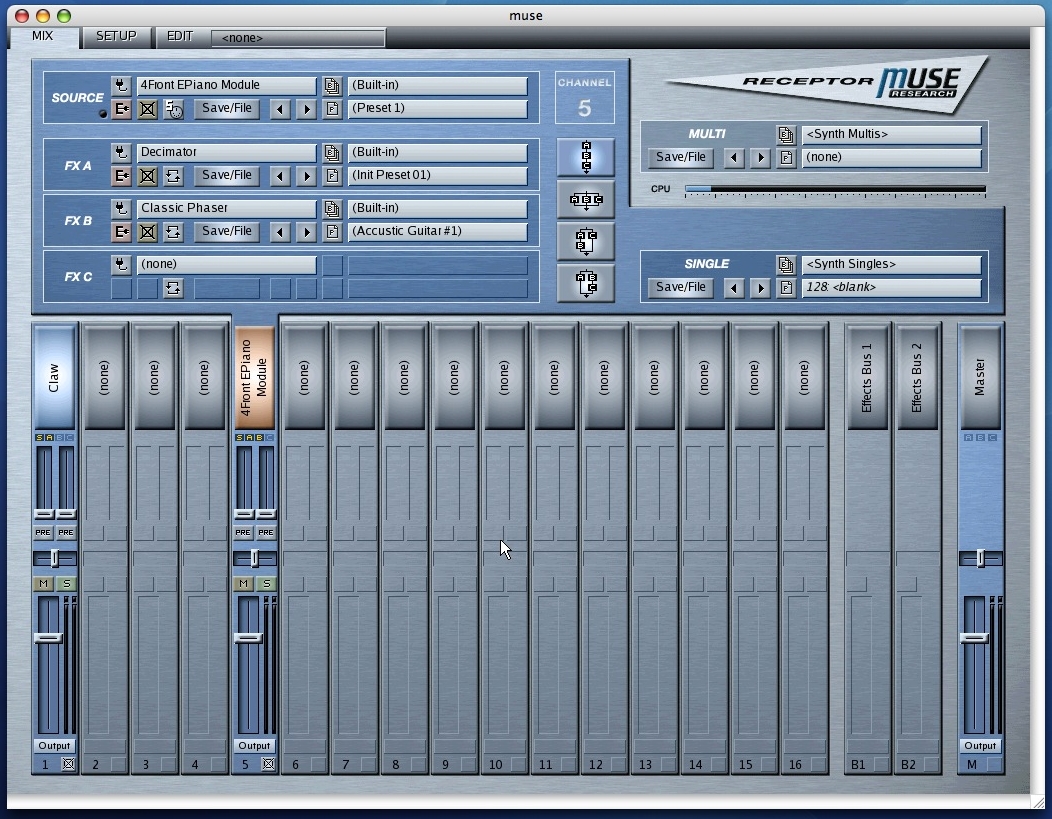Click the FX B preset page icon
1052x819 pixels.
click(332, 232)
